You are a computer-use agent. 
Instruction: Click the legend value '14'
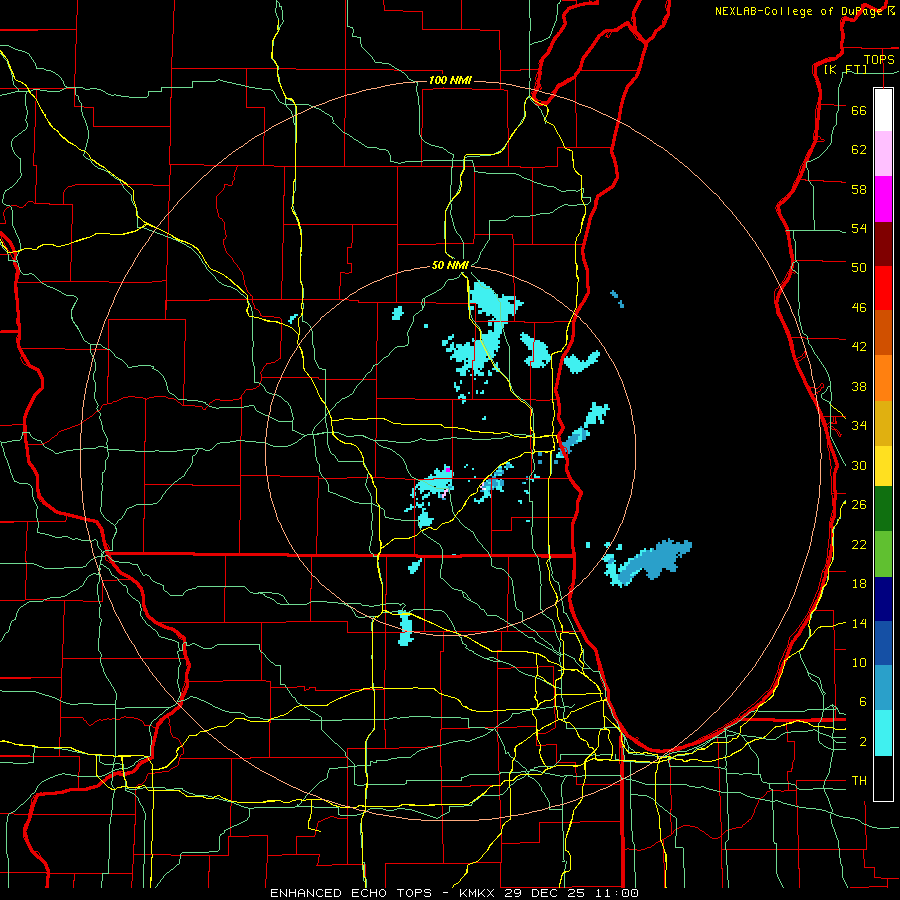click(859, 623)
